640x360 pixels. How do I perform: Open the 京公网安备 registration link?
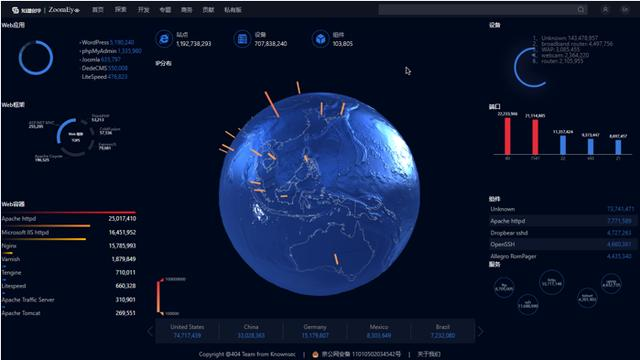click(x=361, y=354)
